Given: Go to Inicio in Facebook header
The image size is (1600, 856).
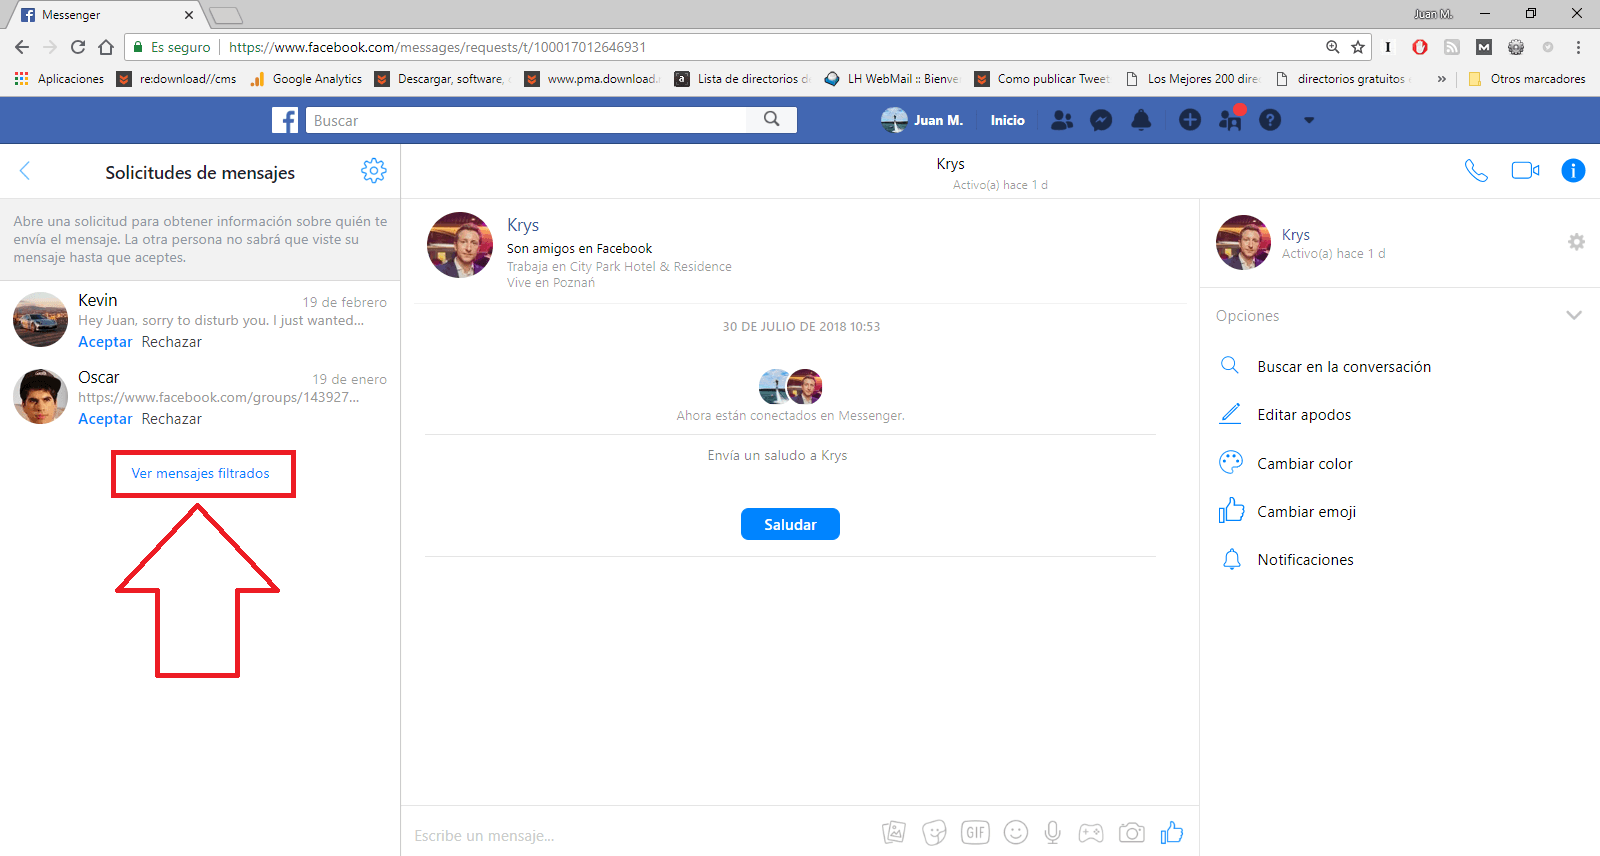Looking at the screenshot, I should (1007, 120).
